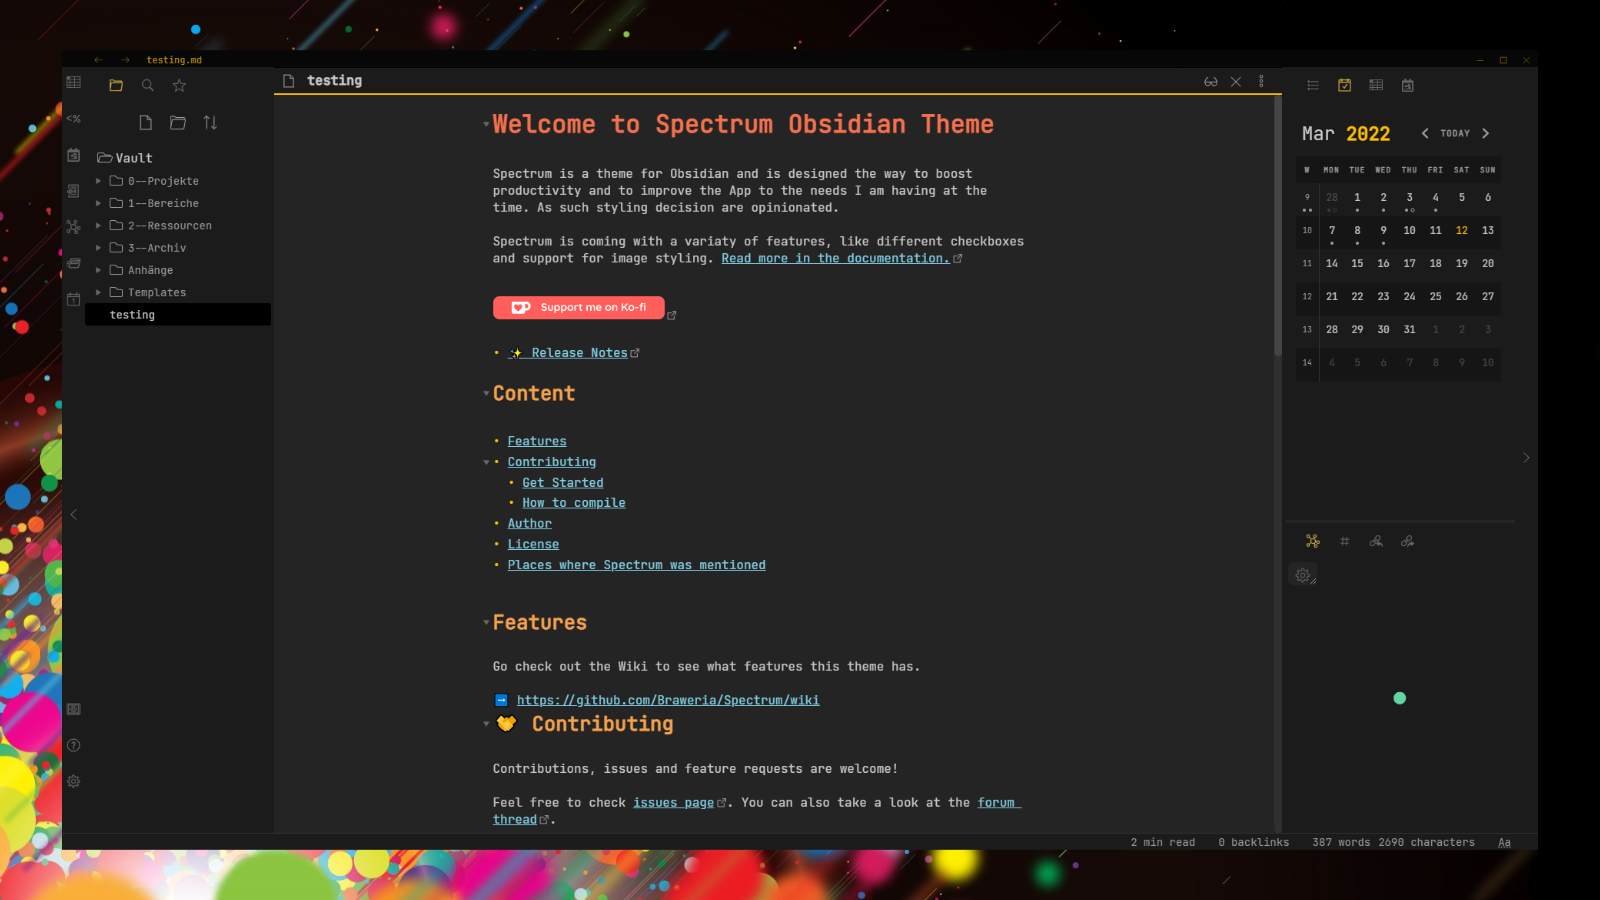
Task: Click the <% templater ribbon icon
Action: tap(74, 119)
